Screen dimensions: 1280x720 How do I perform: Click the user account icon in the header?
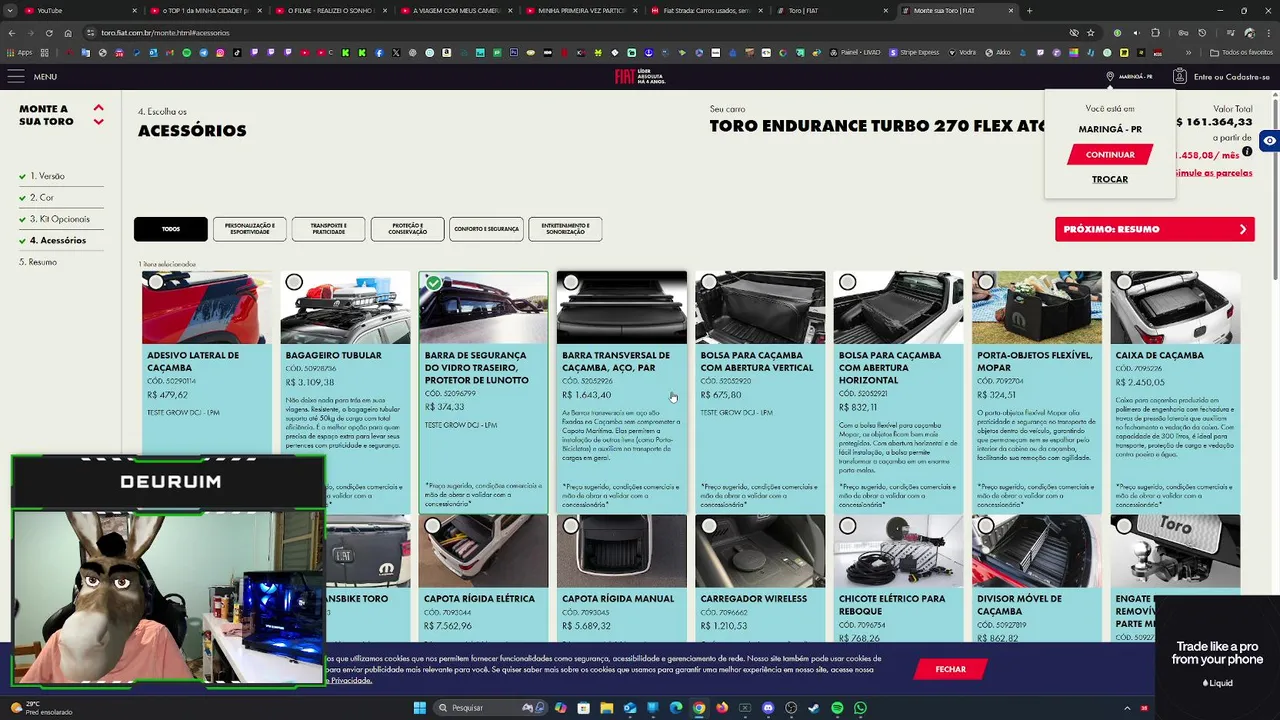1180,76
